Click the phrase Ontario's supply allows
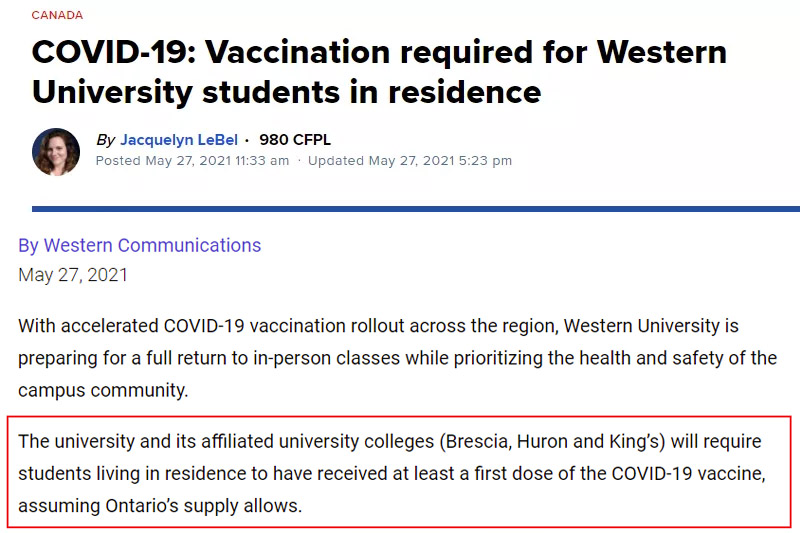Viewport: 800px width, 533px height. 204,505
